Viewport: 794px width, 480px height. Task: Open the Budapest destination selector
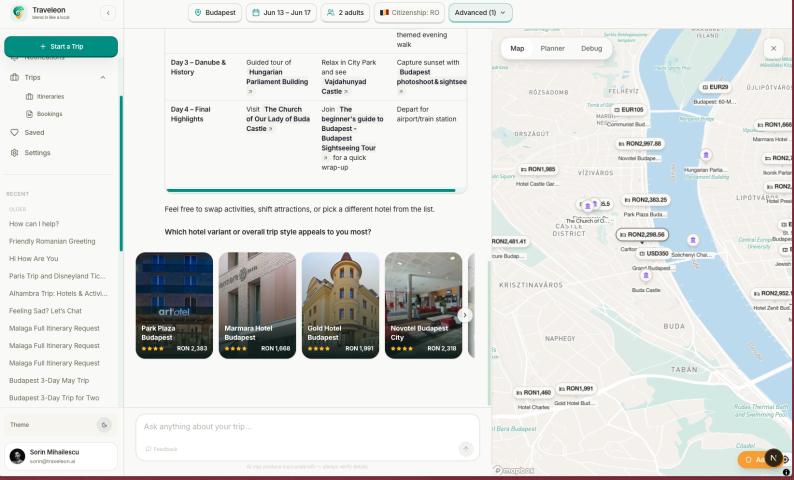point(215,13)
